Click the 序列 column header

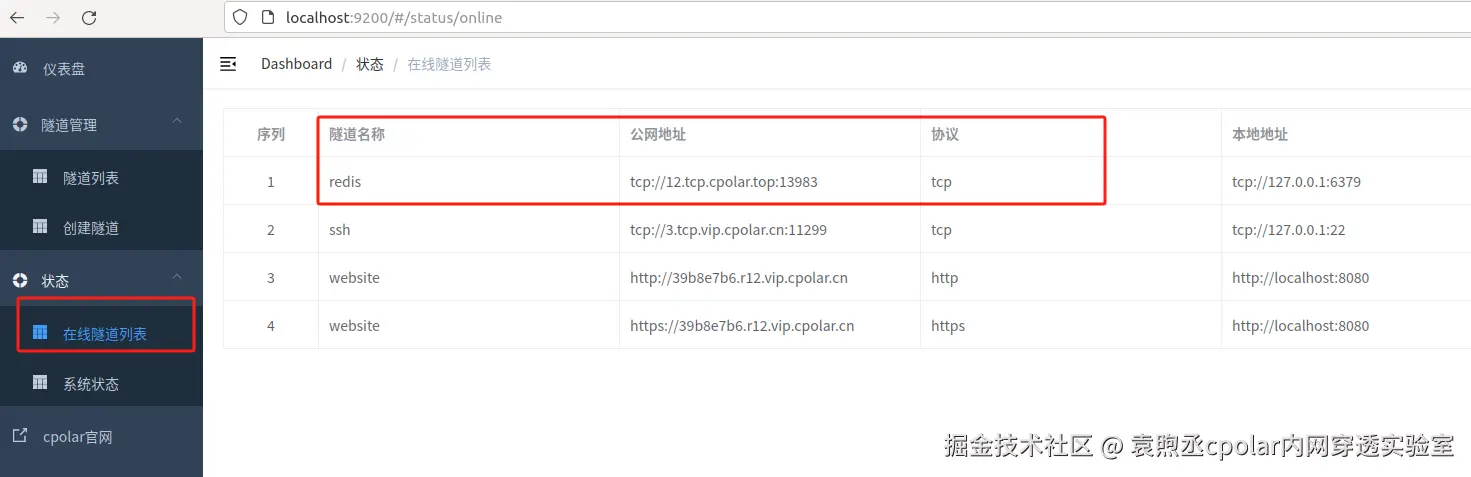tap(271, 133)
